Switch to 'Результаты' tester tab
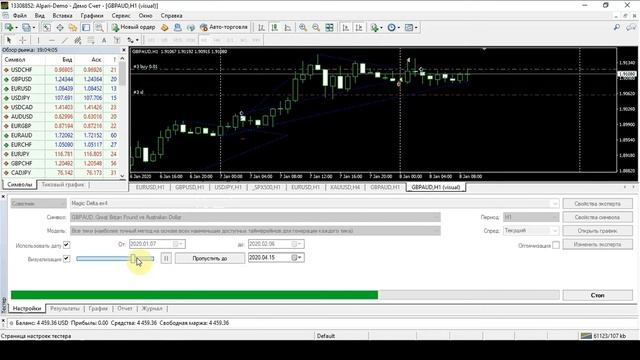This screenshot has height=360, width=640. 65,309
